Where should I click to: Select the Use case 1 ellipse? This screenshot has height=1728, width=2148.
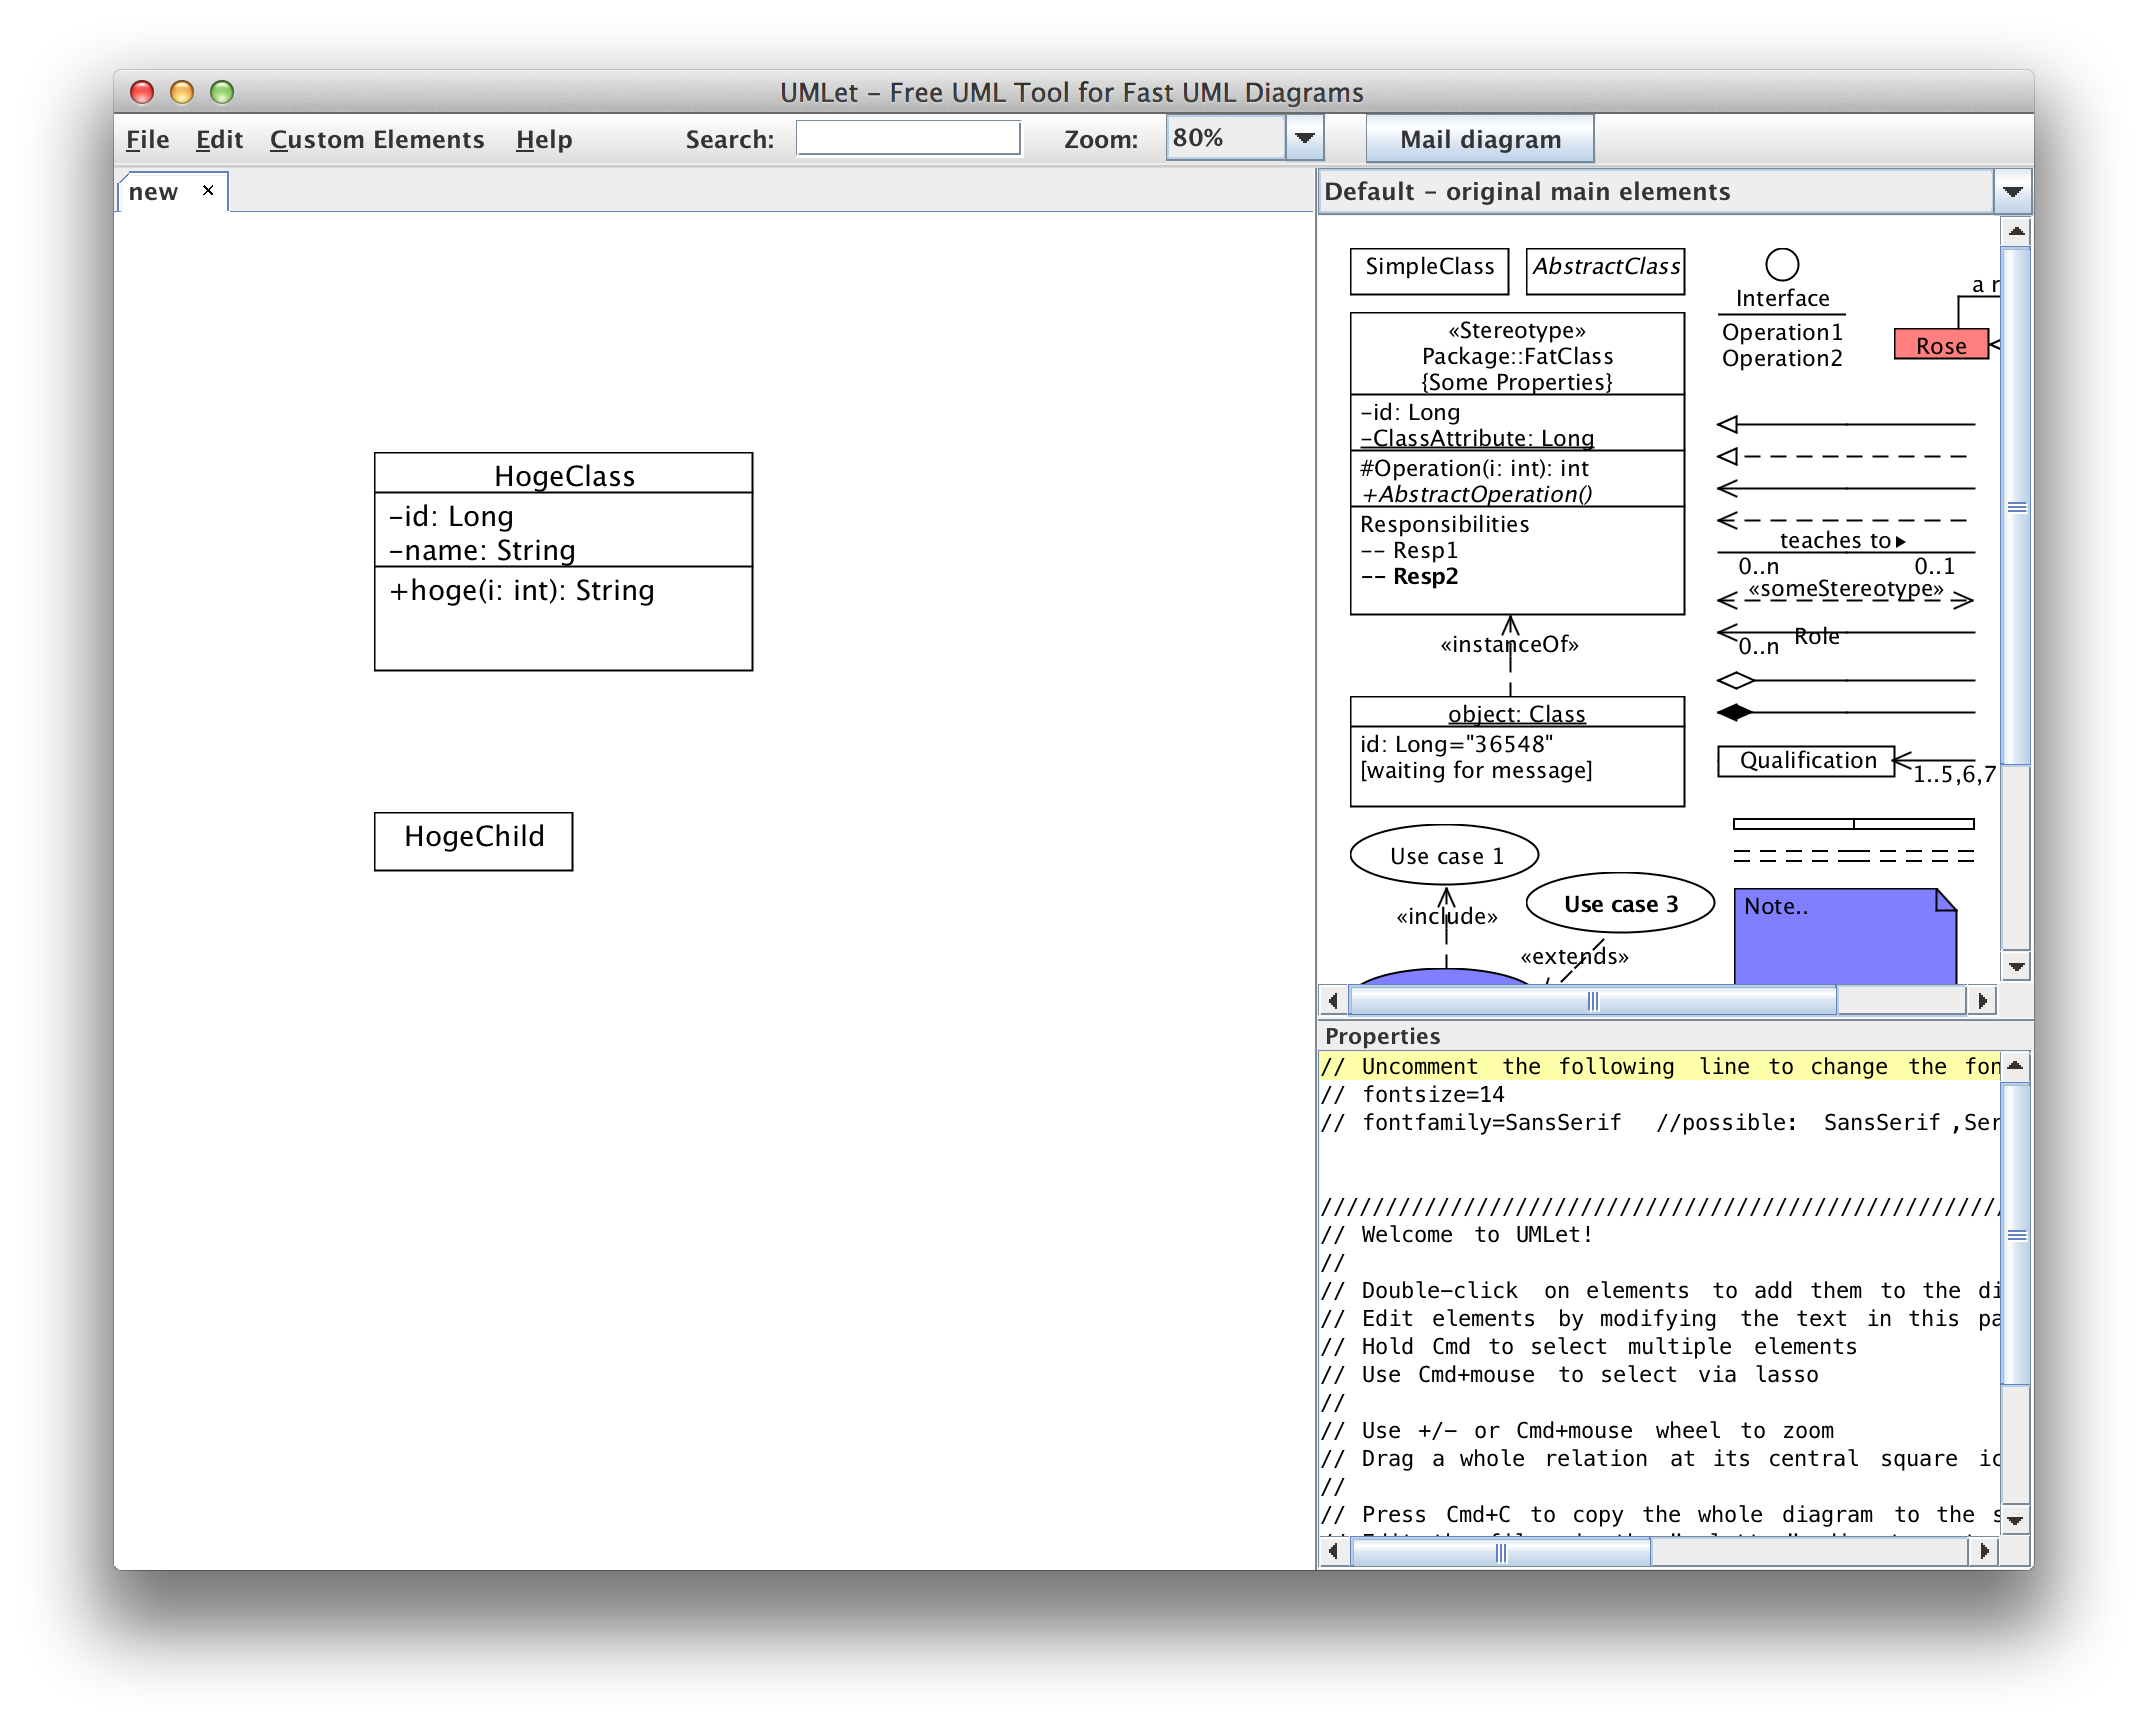coord(1444,855)
